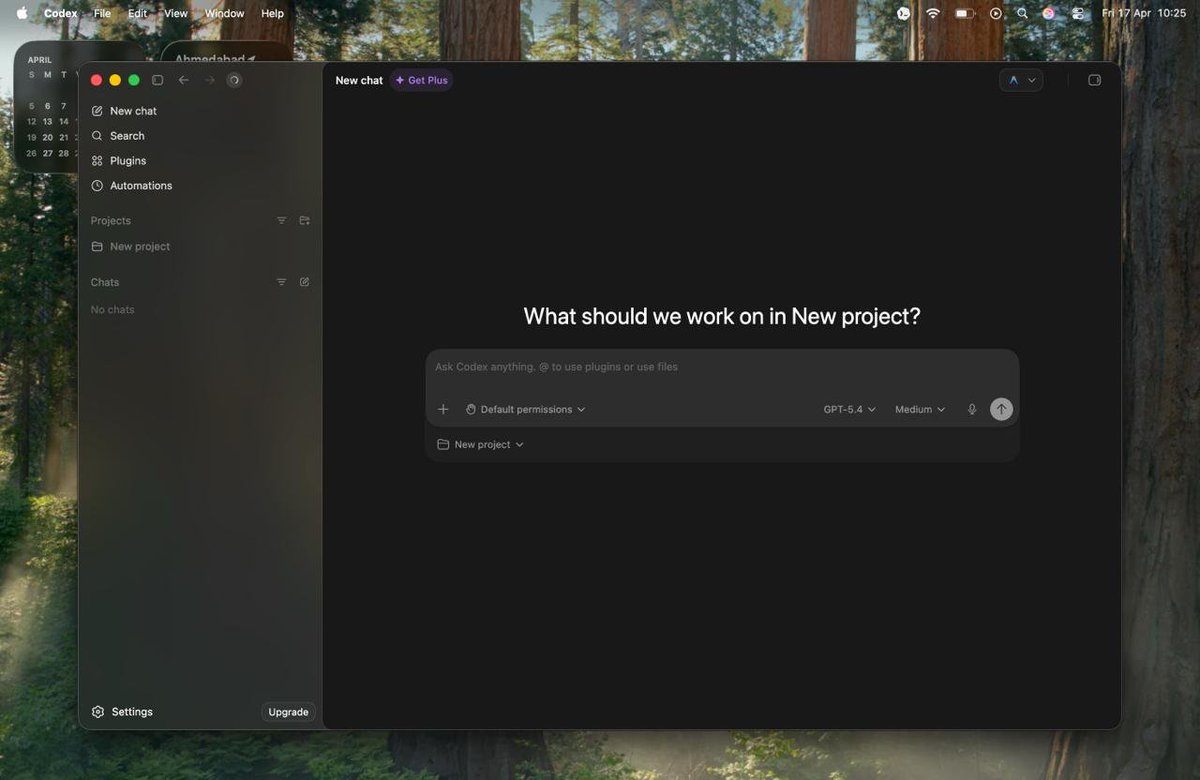Add a new project folder icon
Image resolution: width=1200 pixels, height=780 pixels.
(304, 221)
